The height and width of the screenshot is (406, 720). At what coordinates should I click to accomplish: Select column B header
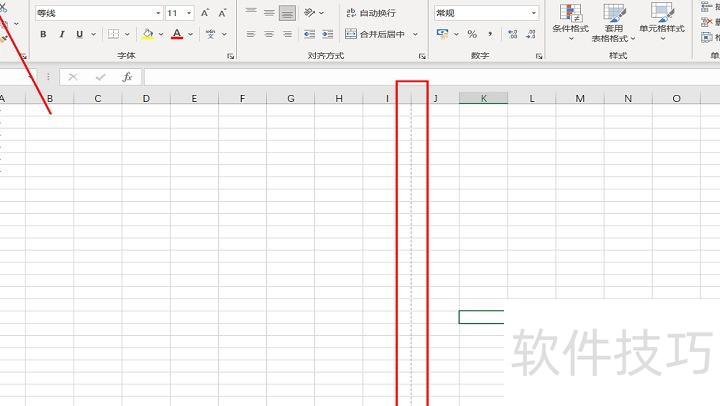pos(50,98)
